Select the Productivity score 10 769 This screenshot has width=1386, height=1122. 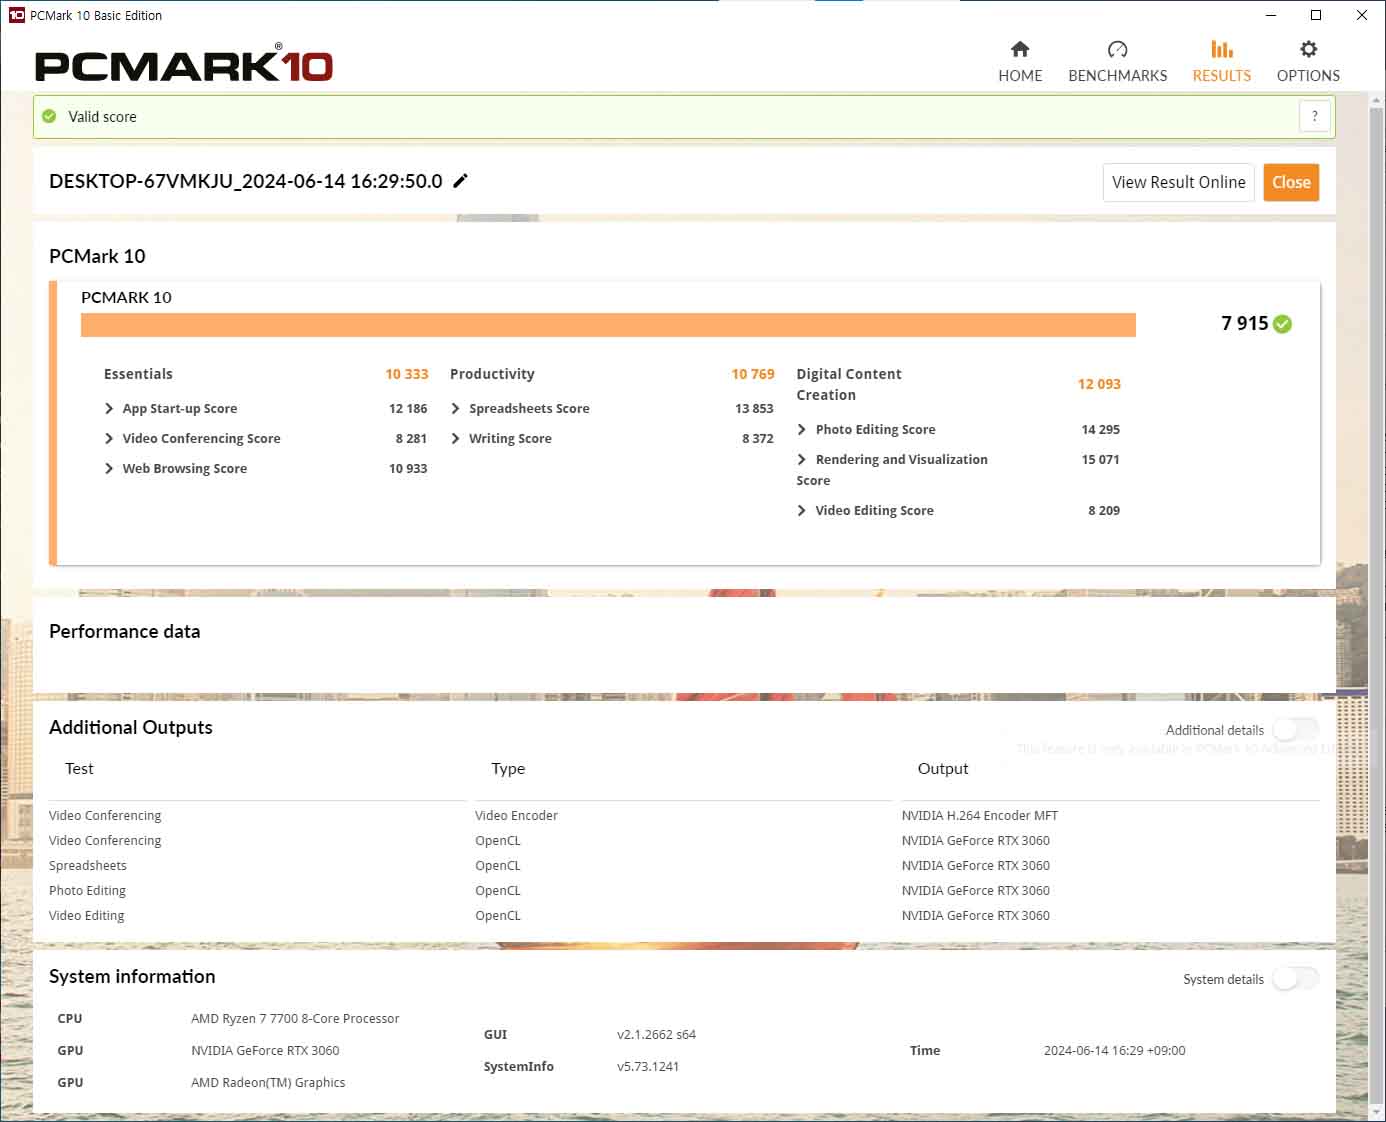[753, 374]
